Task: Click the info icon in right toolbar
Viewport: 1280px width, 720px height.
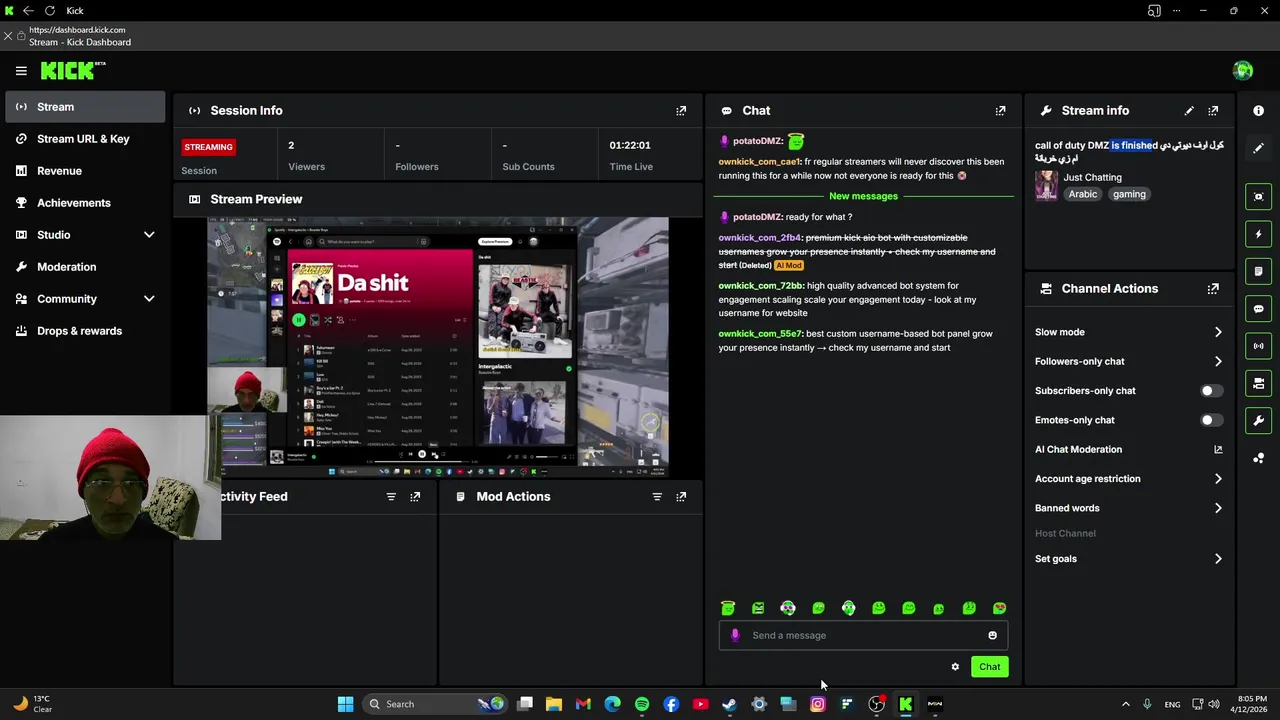Action: click(x=1259, y=111)
